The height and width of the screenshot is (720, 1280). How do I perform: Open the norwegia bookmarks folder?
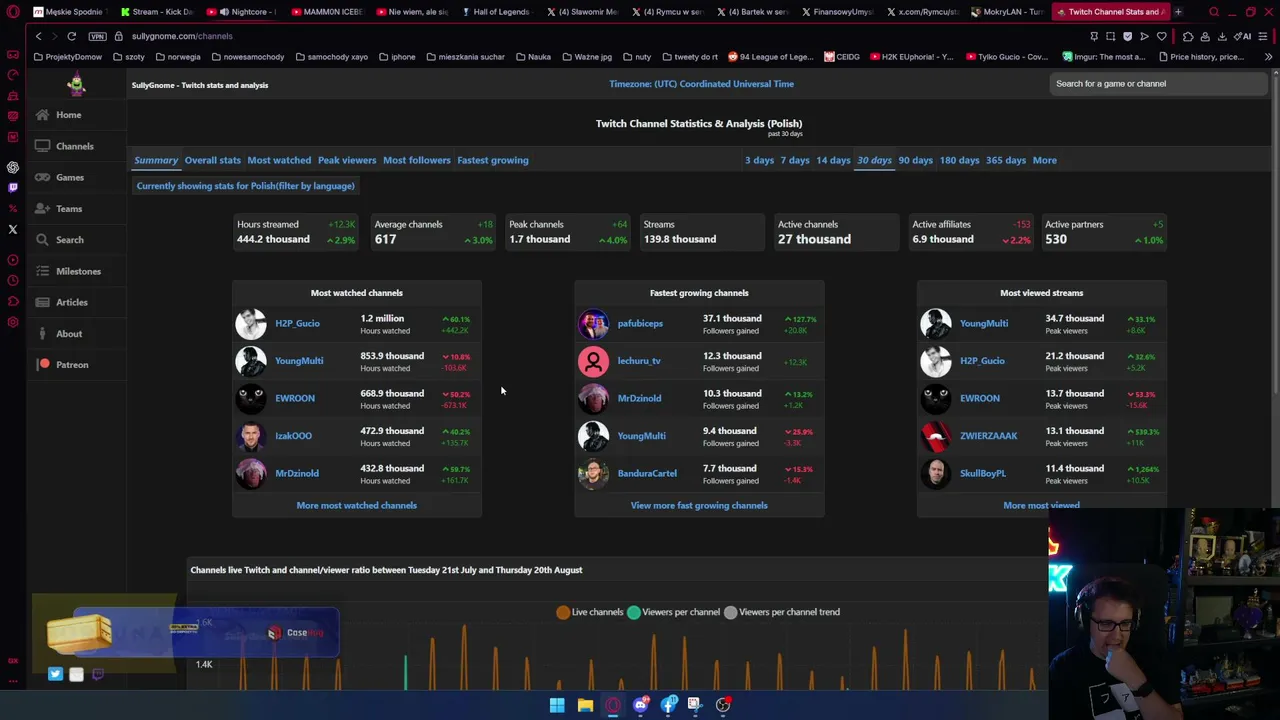(x=177, y=57)
